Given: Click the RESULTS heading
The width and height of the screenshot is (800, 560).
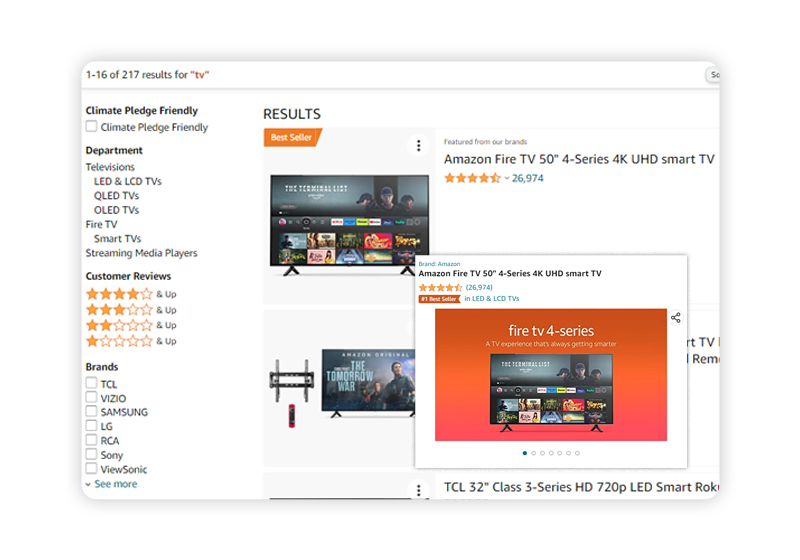Looking at the screenshot, I should coord(292,114).
